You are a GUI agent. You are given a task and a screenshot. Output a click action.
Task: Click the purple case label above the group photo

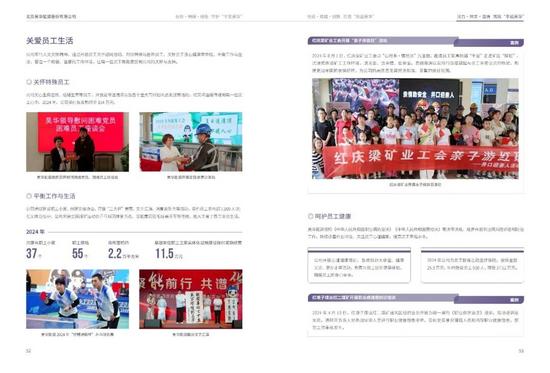(x=514, y=42)
